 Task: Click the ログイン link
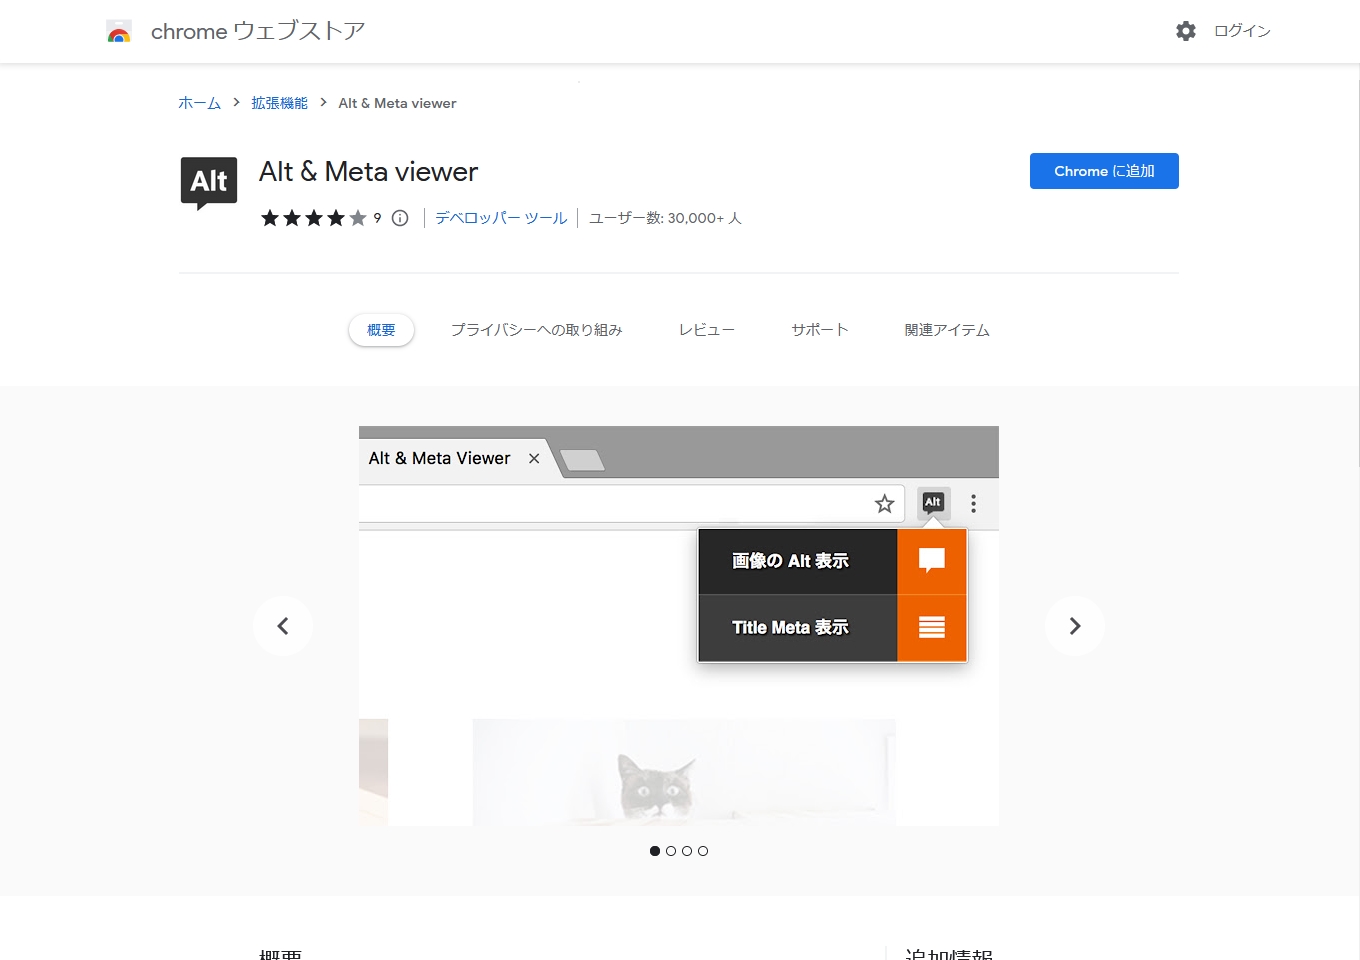tap(1242, 31)
